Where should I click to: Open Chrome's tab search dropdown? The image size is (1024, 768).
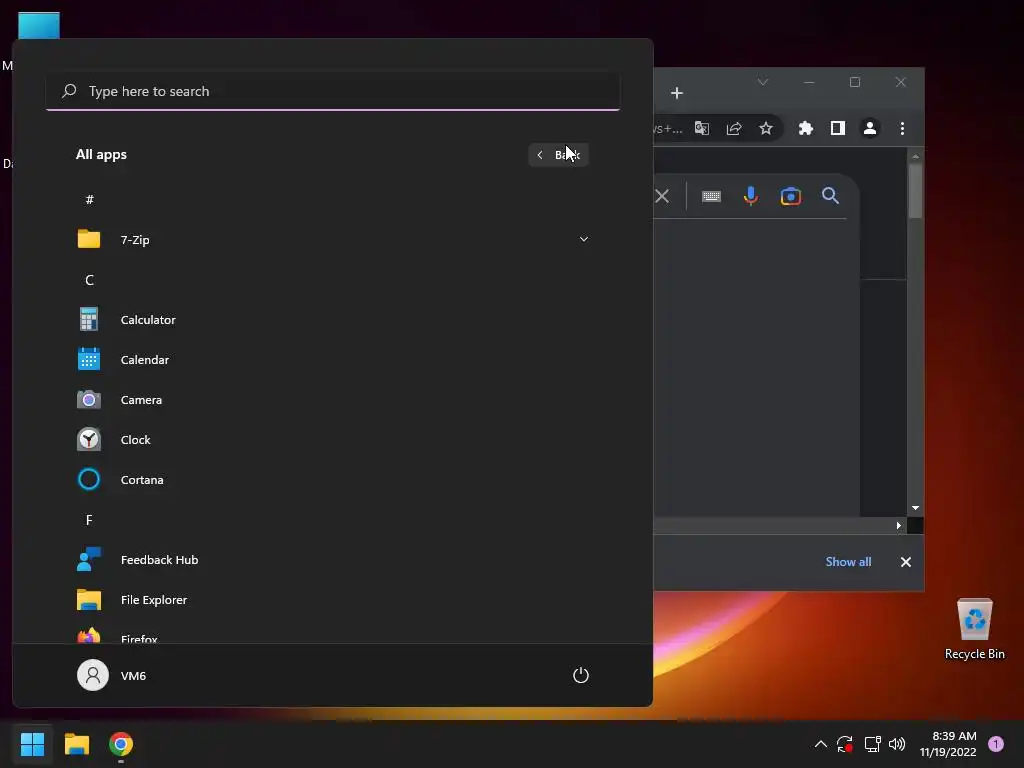(763, 82)
